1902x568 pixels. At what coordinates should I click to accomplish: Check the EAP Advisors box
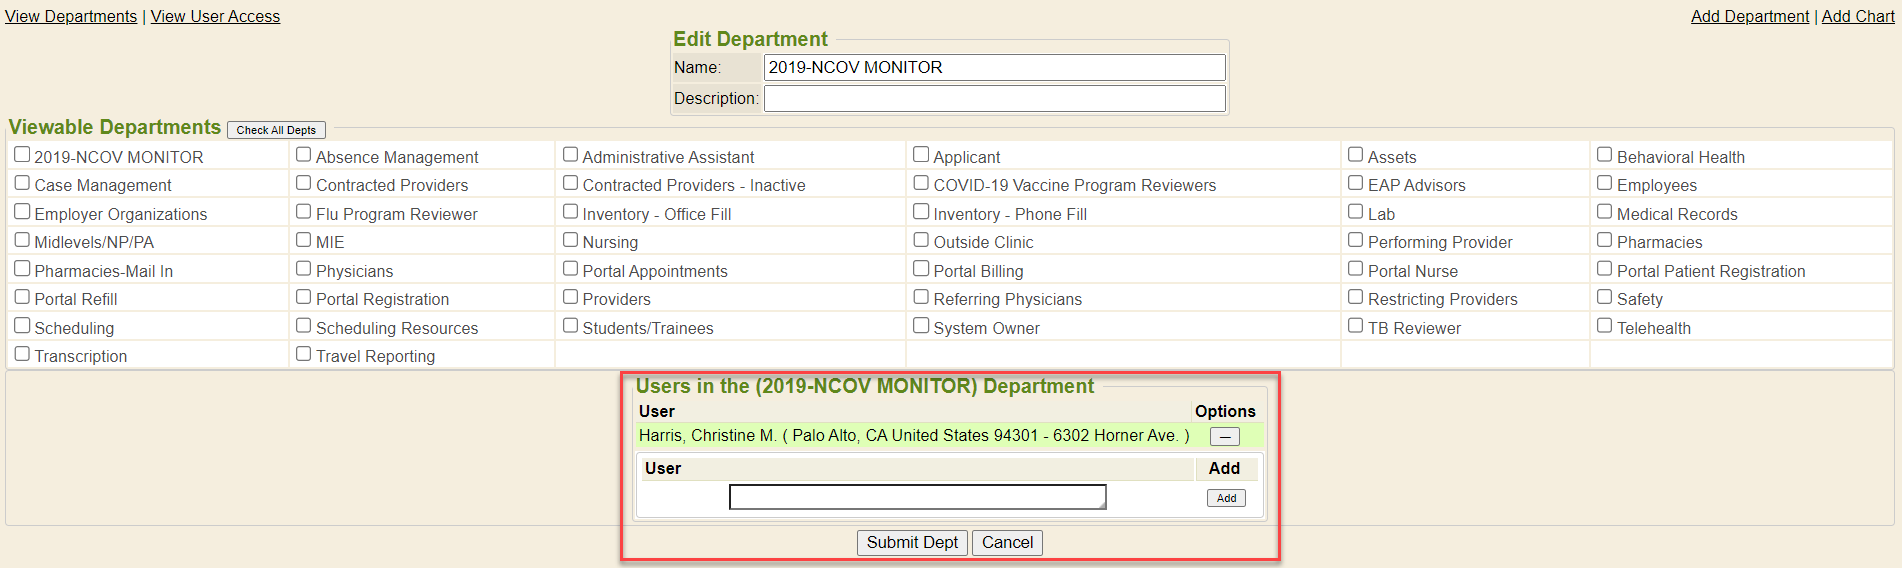click(x=1356, y=183)
